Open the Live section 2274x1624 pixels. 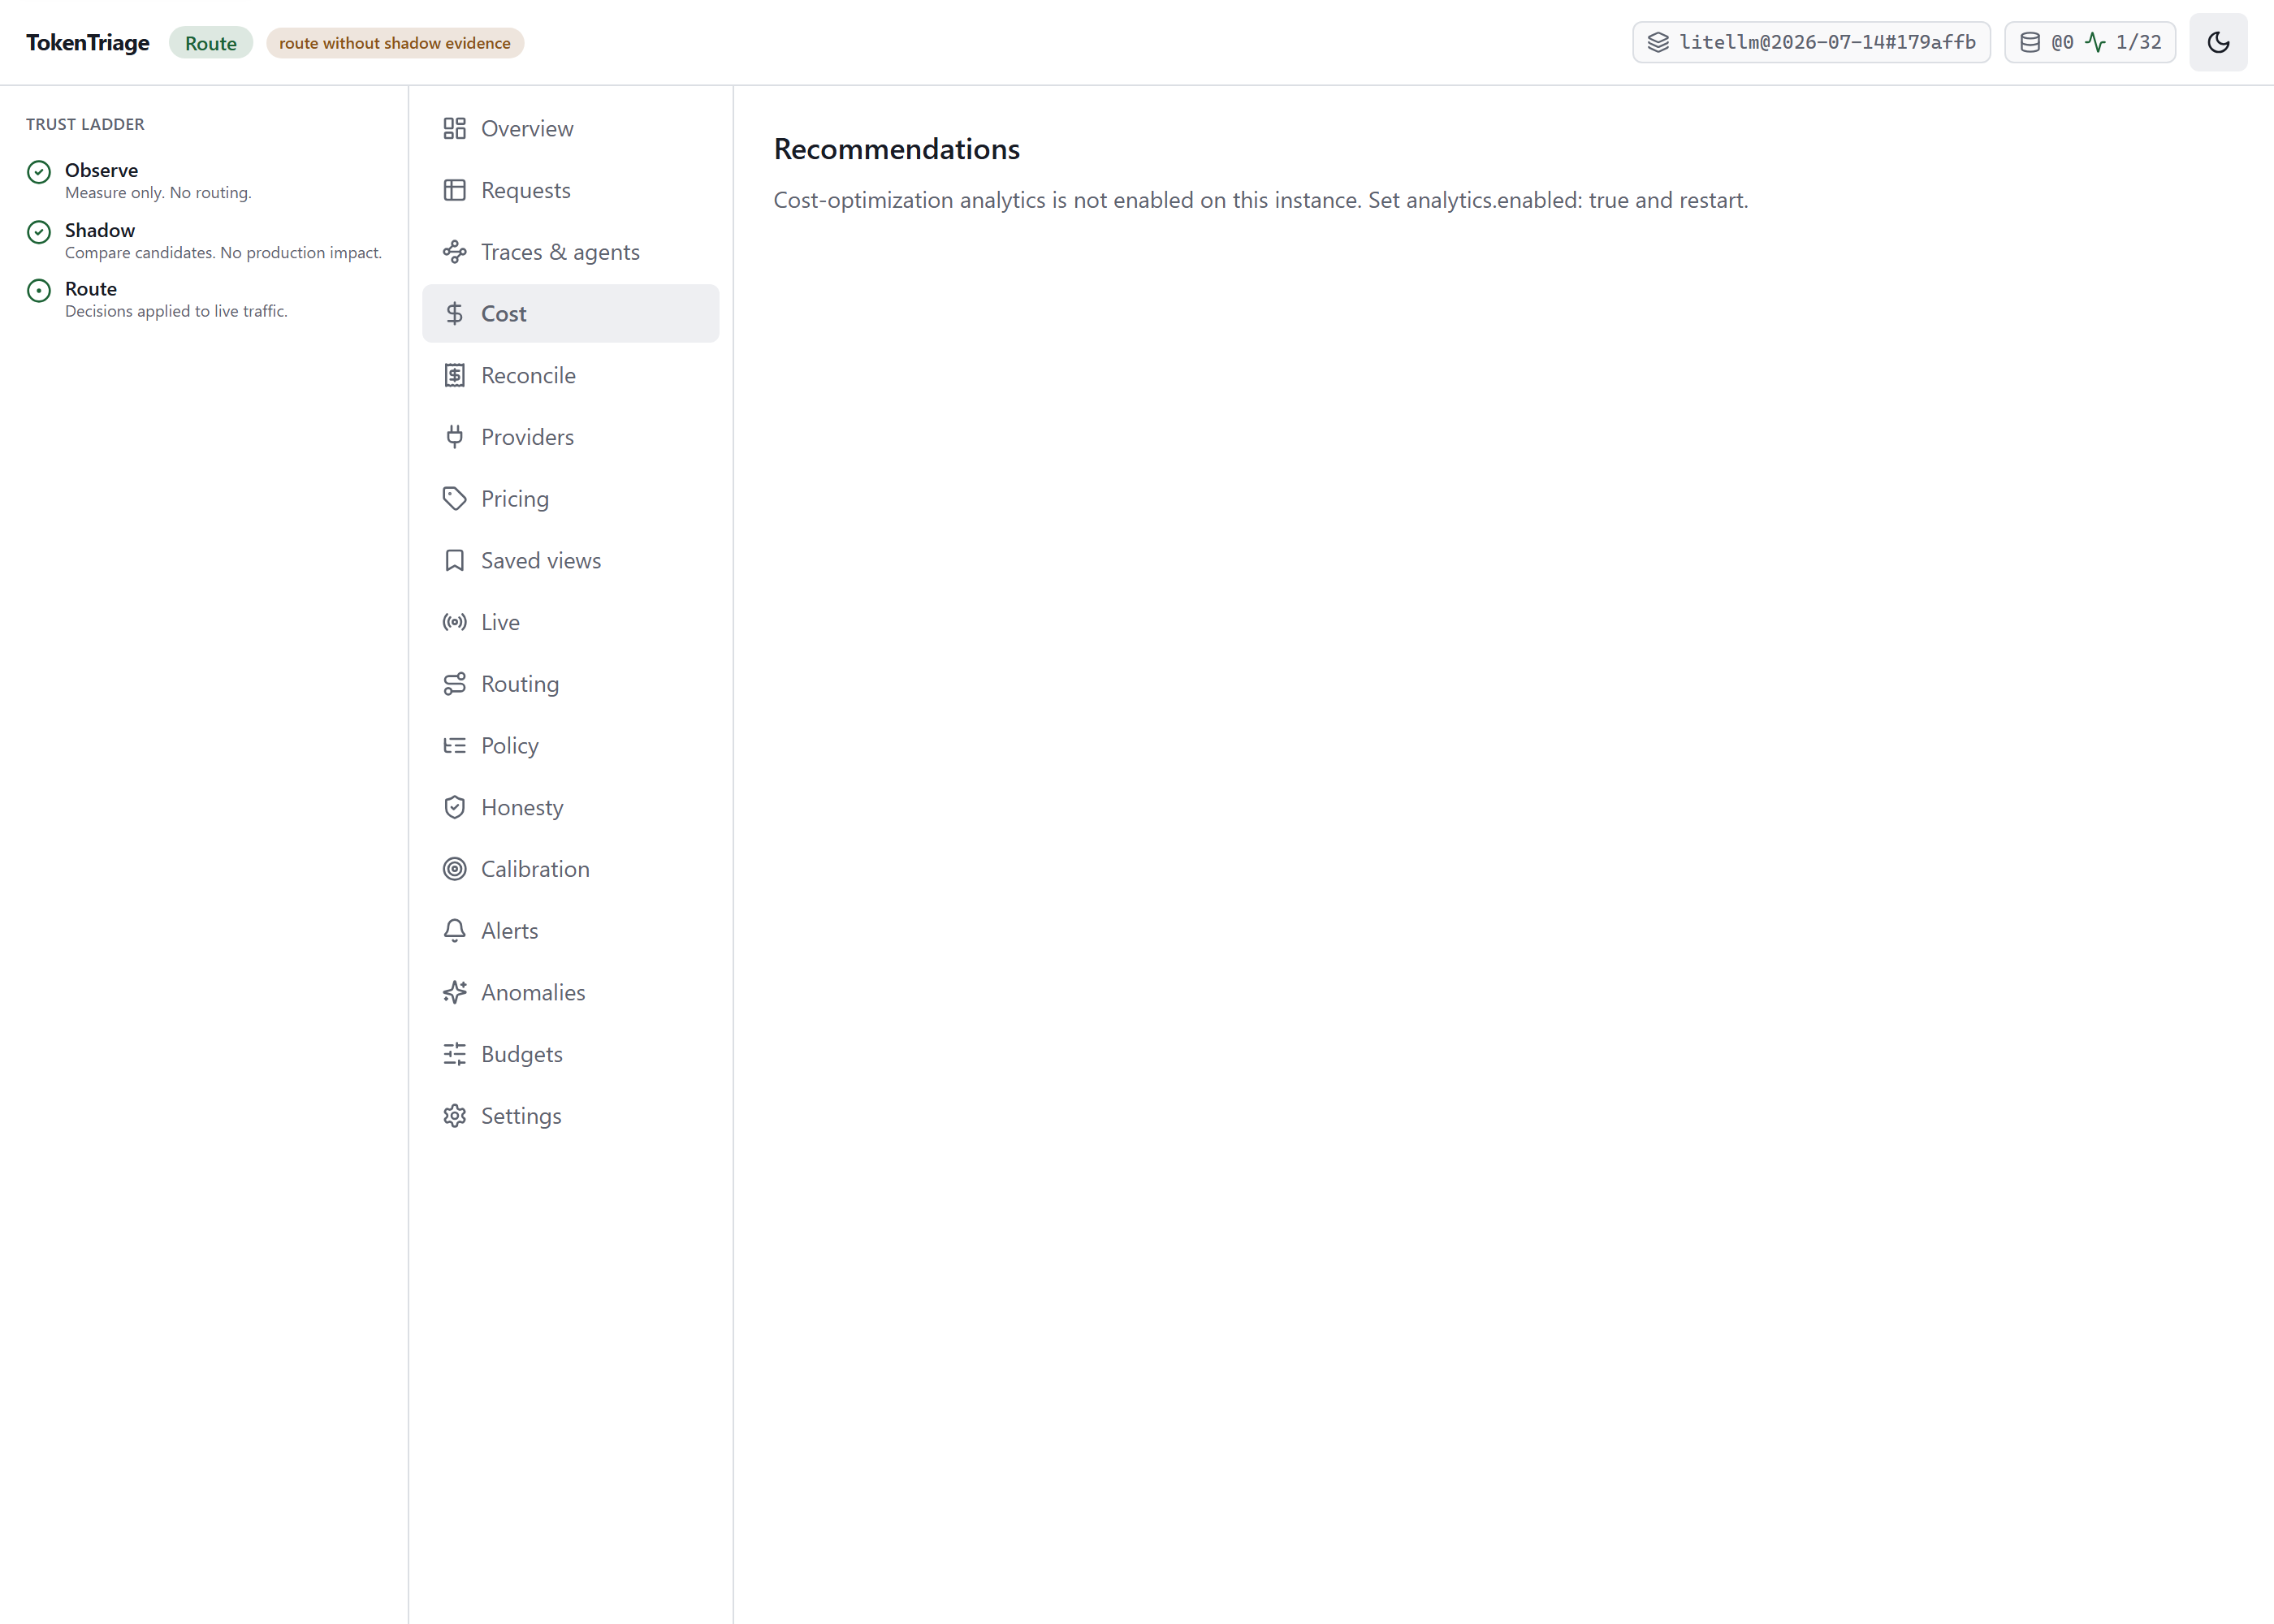coord(570,622)
